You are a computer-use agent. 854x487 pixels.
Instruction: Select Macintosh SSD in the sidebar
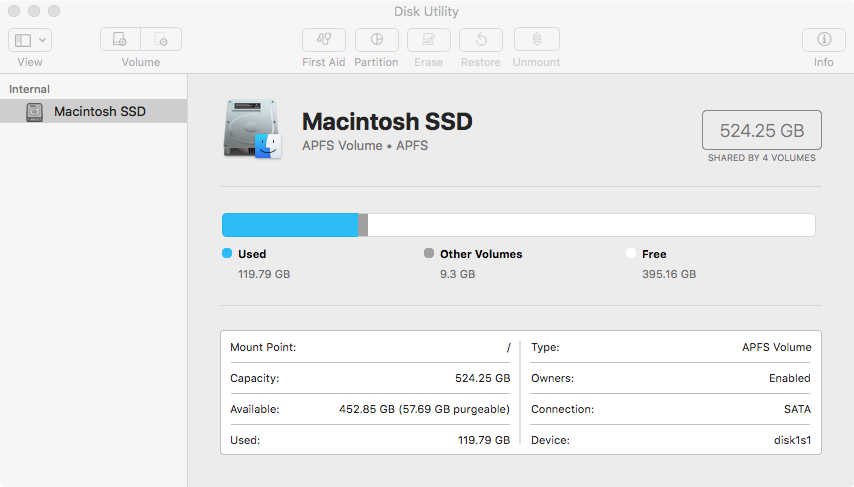tap(93, 111)
